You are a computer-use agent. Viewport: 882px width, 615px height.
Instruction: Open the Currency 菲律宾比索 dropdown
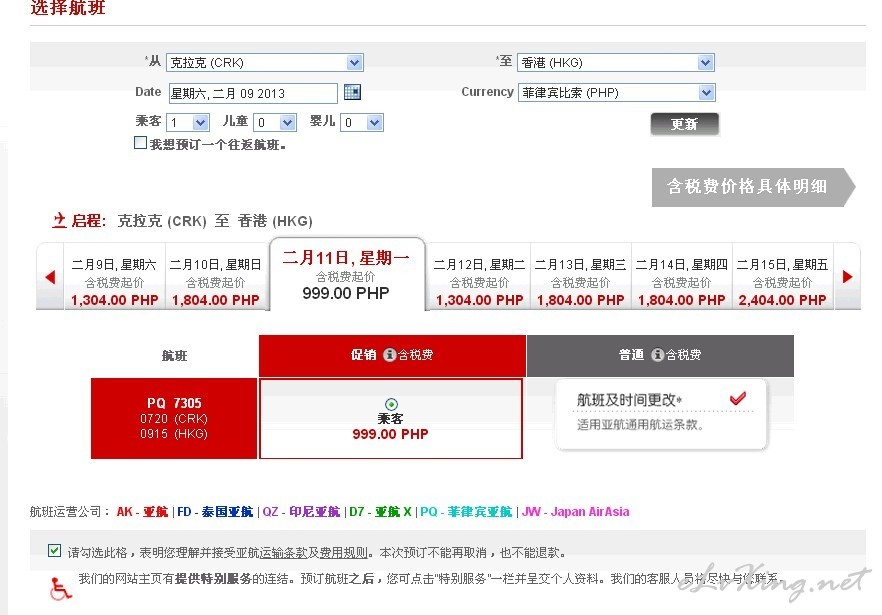616,92
